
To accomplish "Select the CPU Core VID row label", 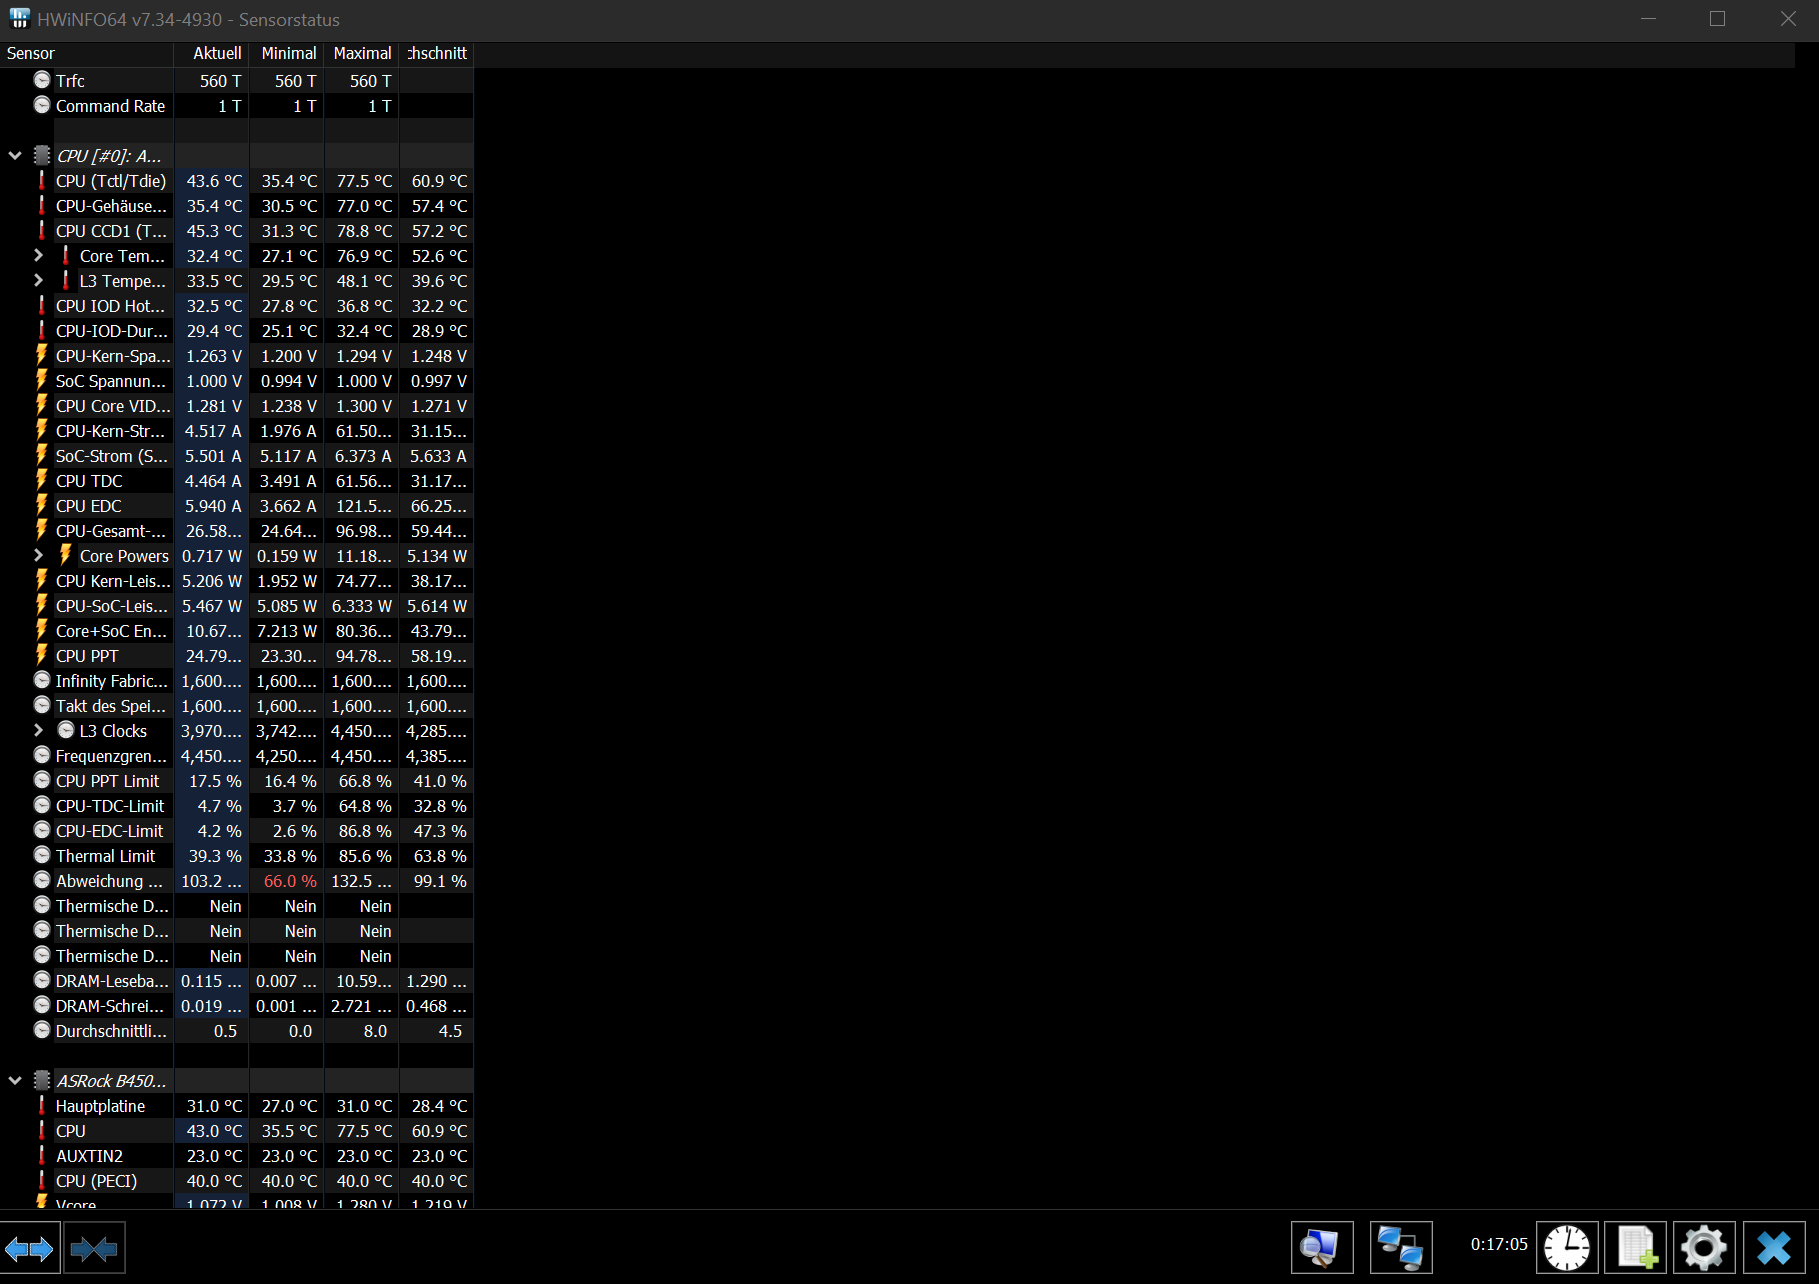I will 113,406.
